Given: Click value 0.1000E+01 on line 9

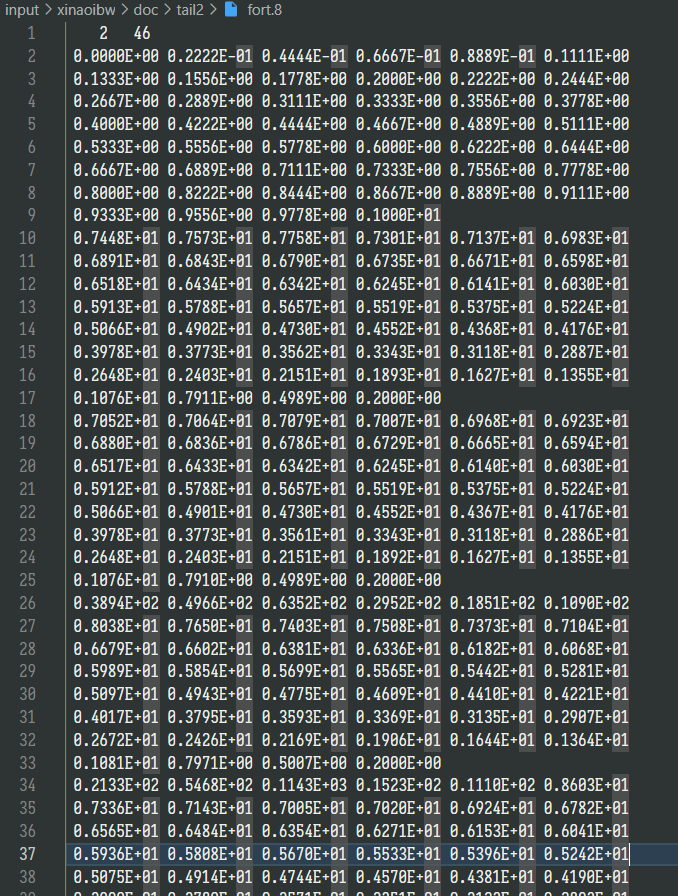Looking at the screenshot, I should (x=398, y=215).
